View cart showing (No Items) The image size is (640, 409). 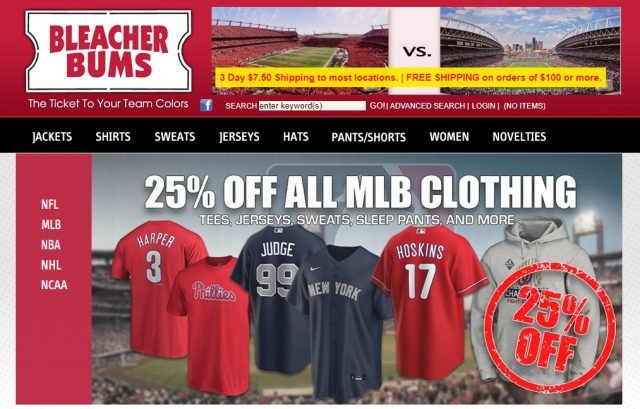pyautogui.click(x=524, y=106)
